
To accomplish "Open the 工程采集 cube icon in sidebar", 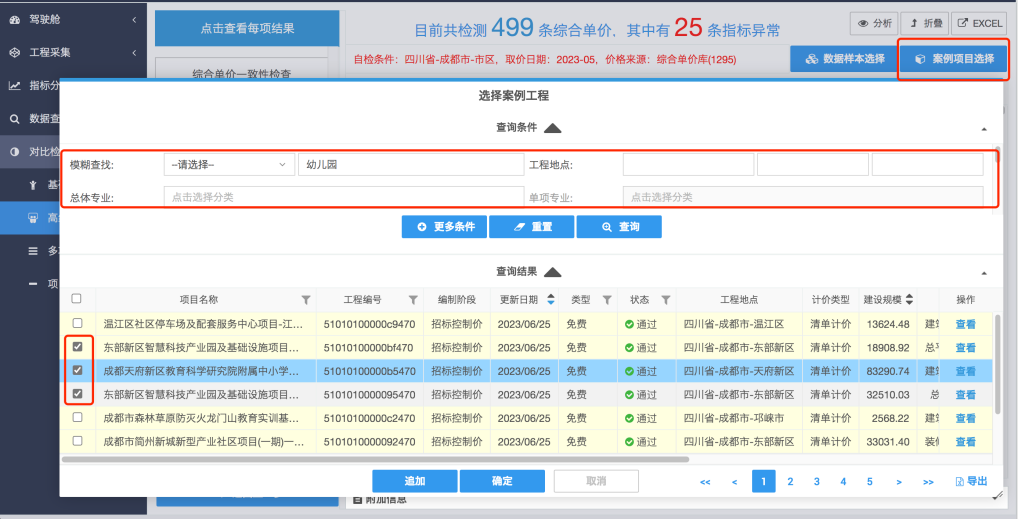I will 14,53.
